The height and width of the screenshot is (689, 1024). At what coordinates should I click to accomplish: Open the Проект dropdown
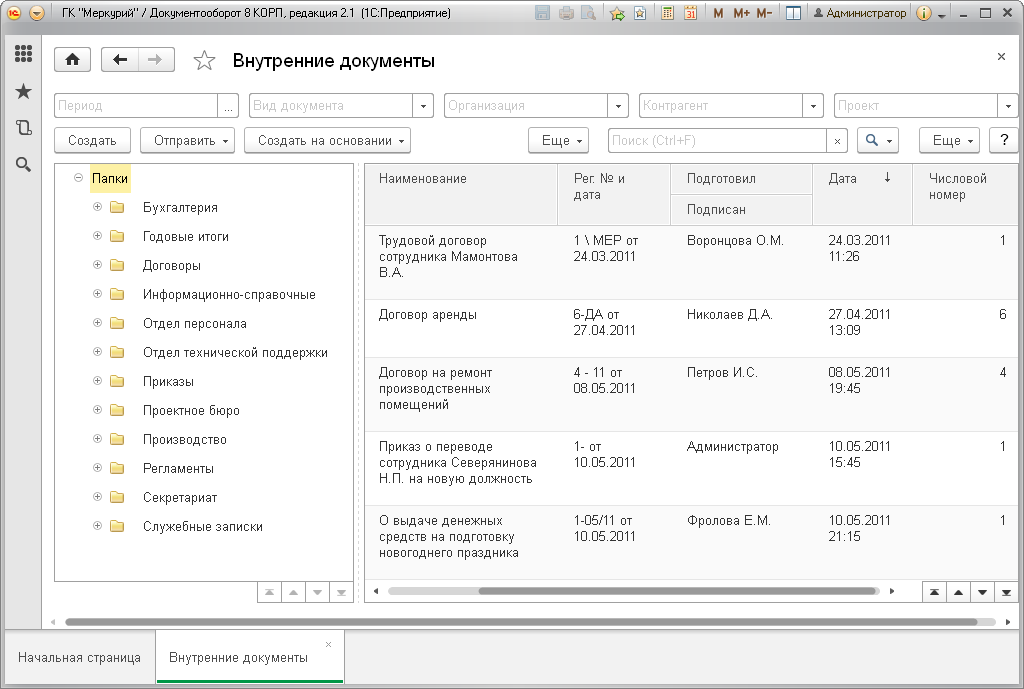pyautogui.click(x=1008, y=106)
